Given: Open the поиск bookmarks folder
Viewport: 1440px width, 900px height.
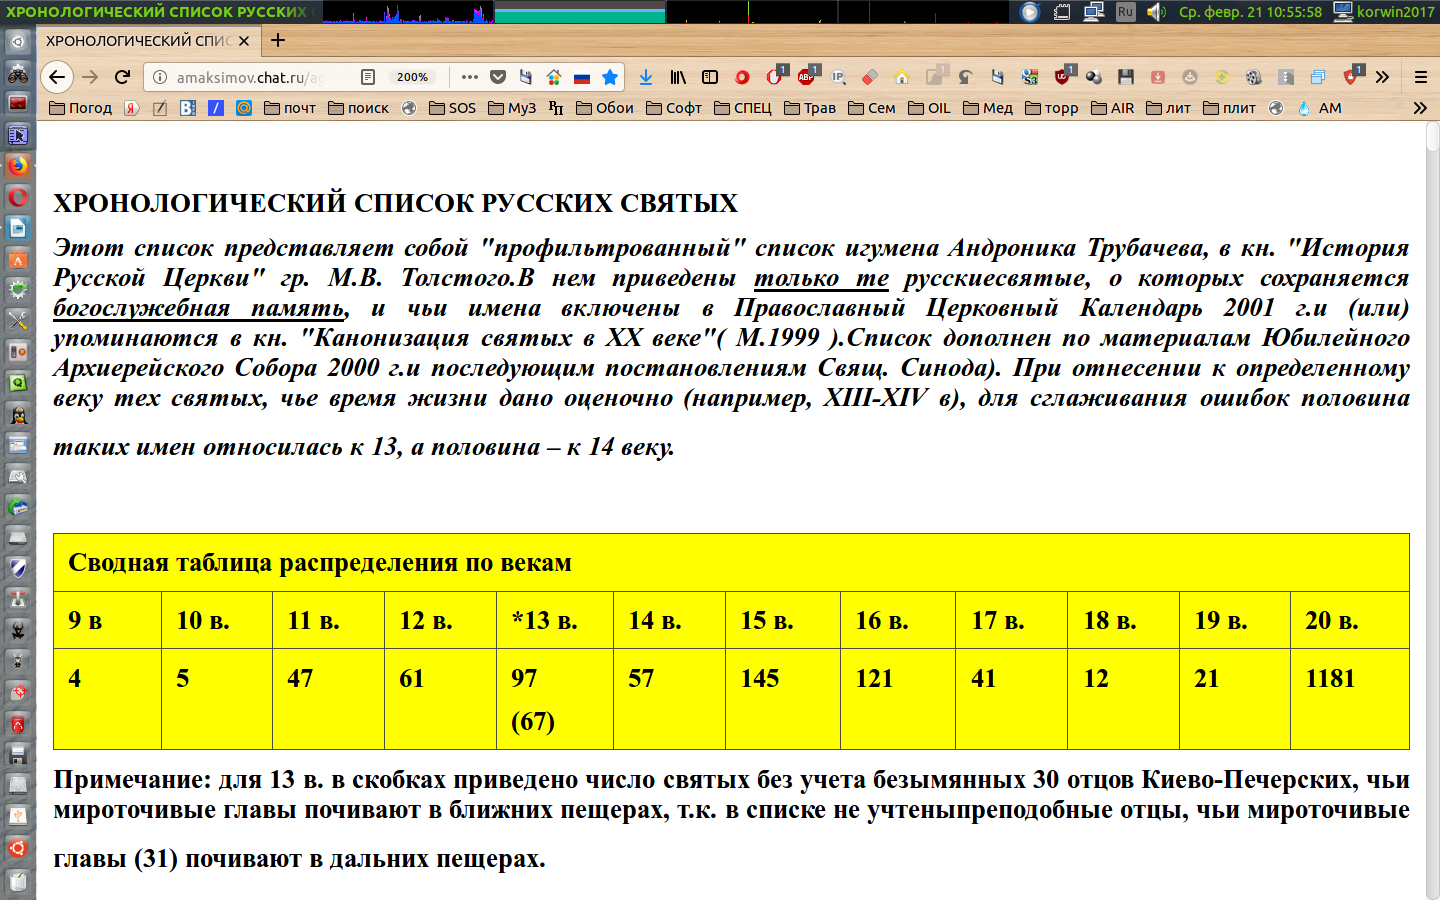Looking at the screenshot, I should pos(358,108).
